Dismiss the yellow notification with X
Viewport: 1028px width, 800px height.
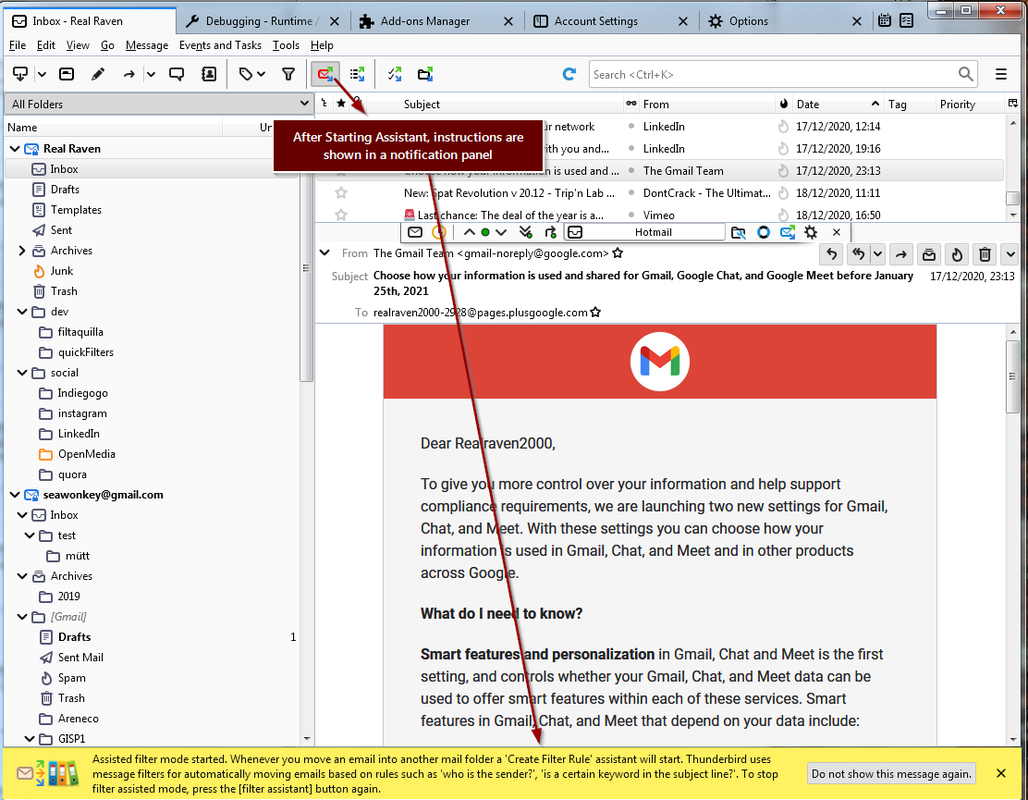1001,774
